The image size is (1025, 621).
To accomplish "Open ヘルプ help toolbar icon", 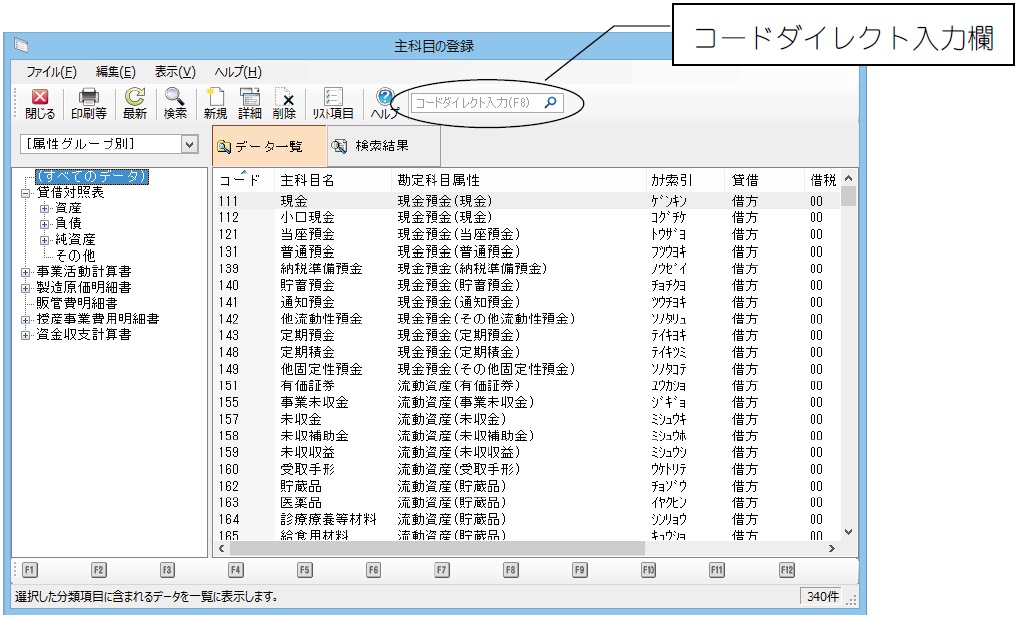I will pos(385,103).
